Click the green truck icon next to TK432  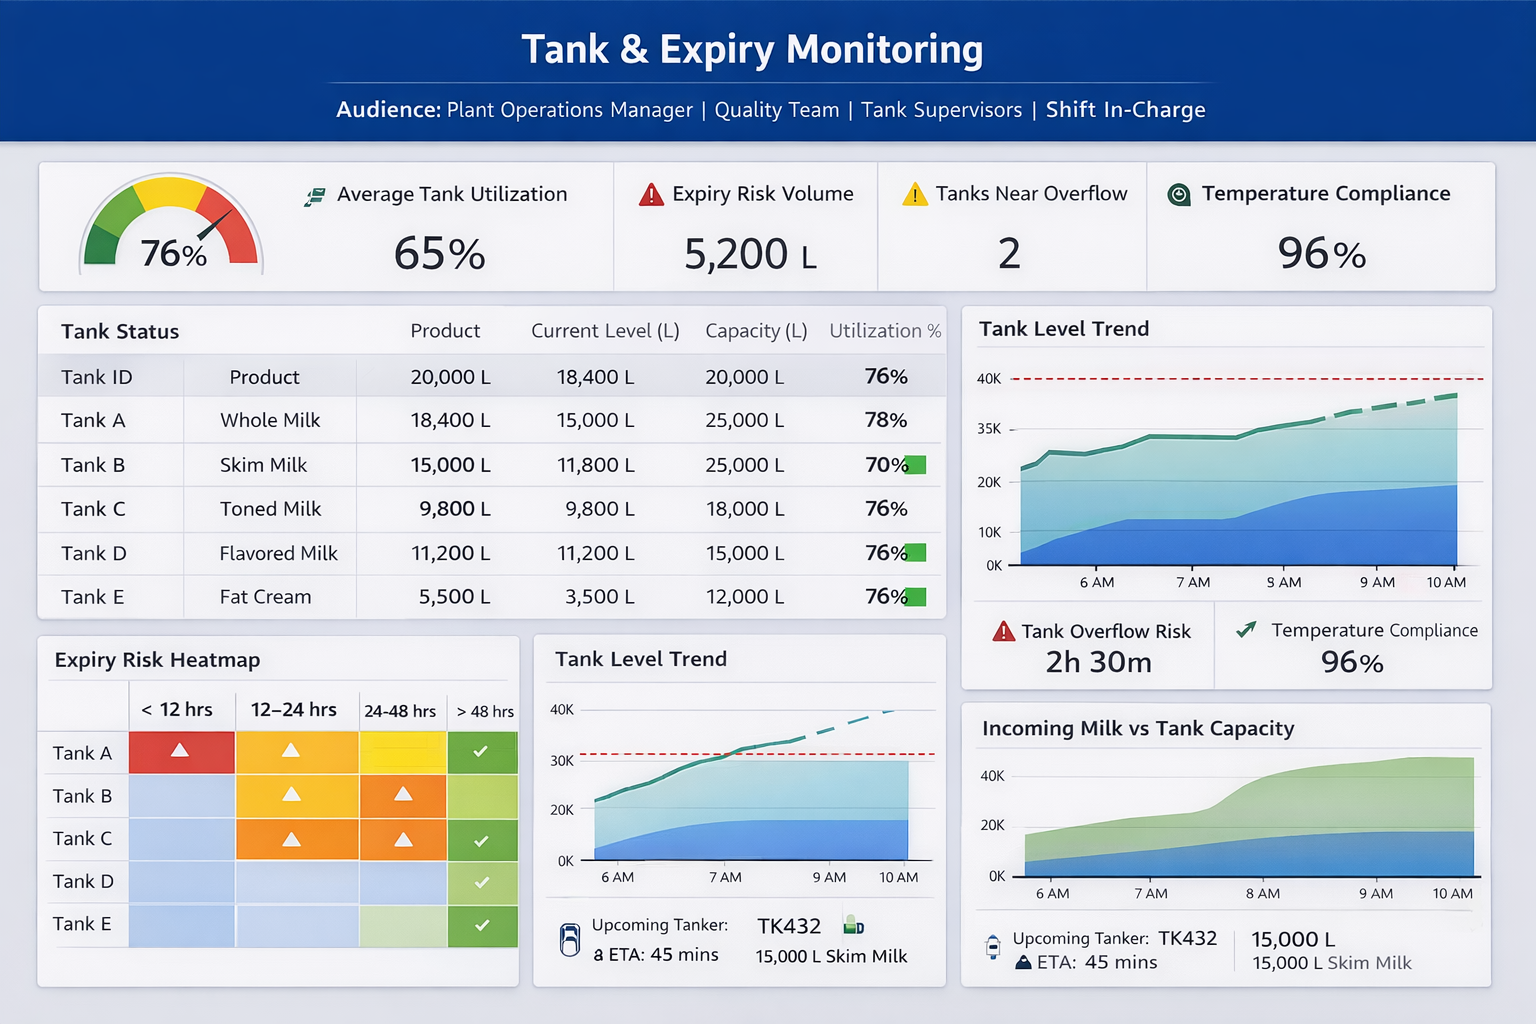853,925
